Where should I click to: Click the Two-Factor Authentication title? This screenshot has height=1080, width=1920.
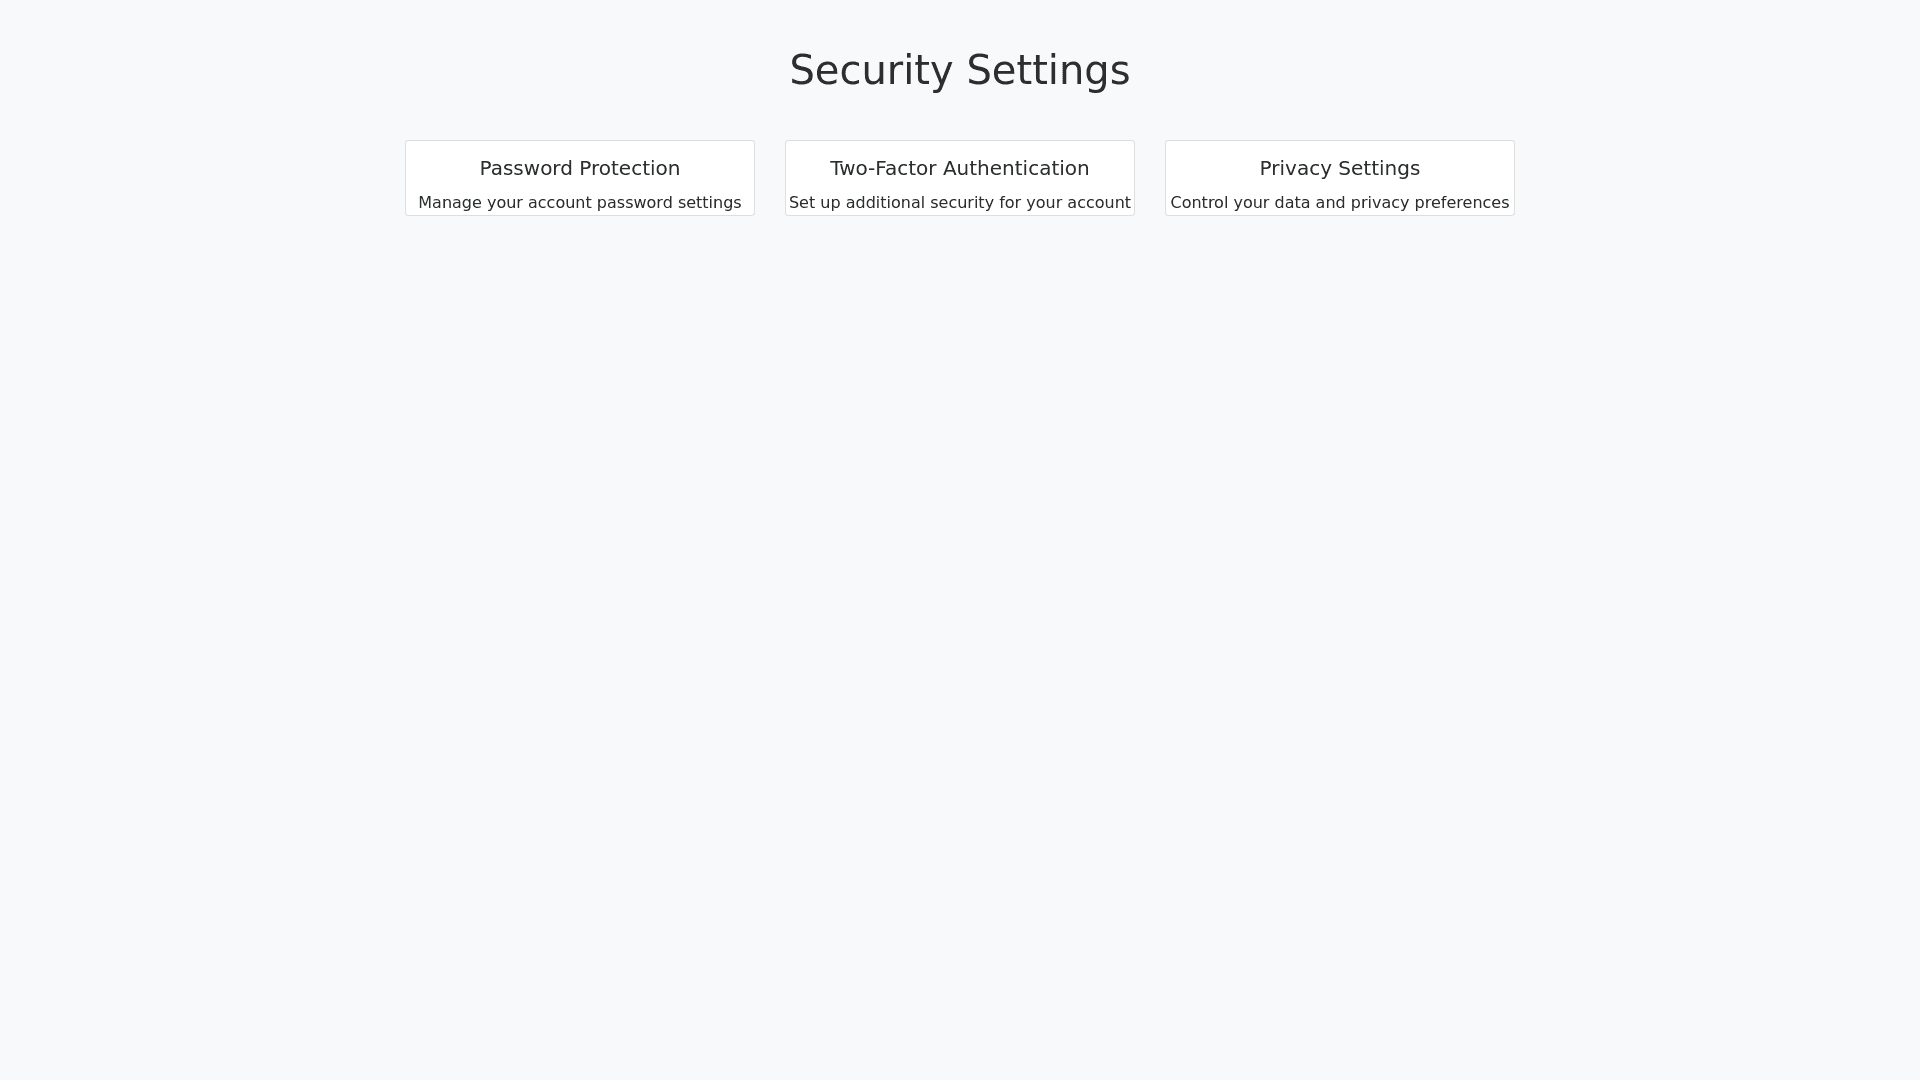pyautogui.click(x=959, y=168)
